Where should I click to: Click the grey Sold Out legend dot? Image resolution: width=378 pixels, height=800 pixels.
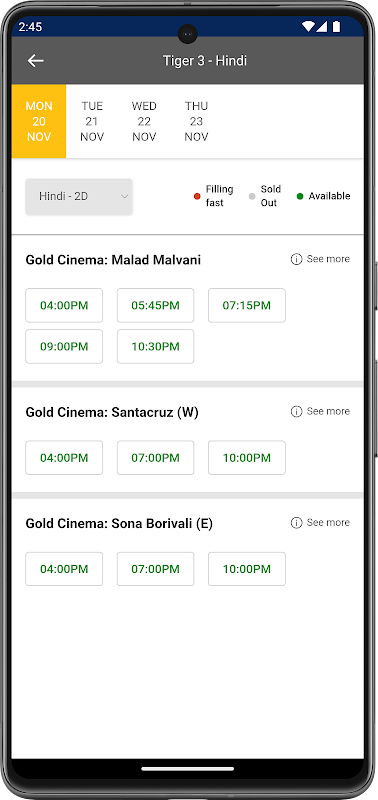(252, 196)
